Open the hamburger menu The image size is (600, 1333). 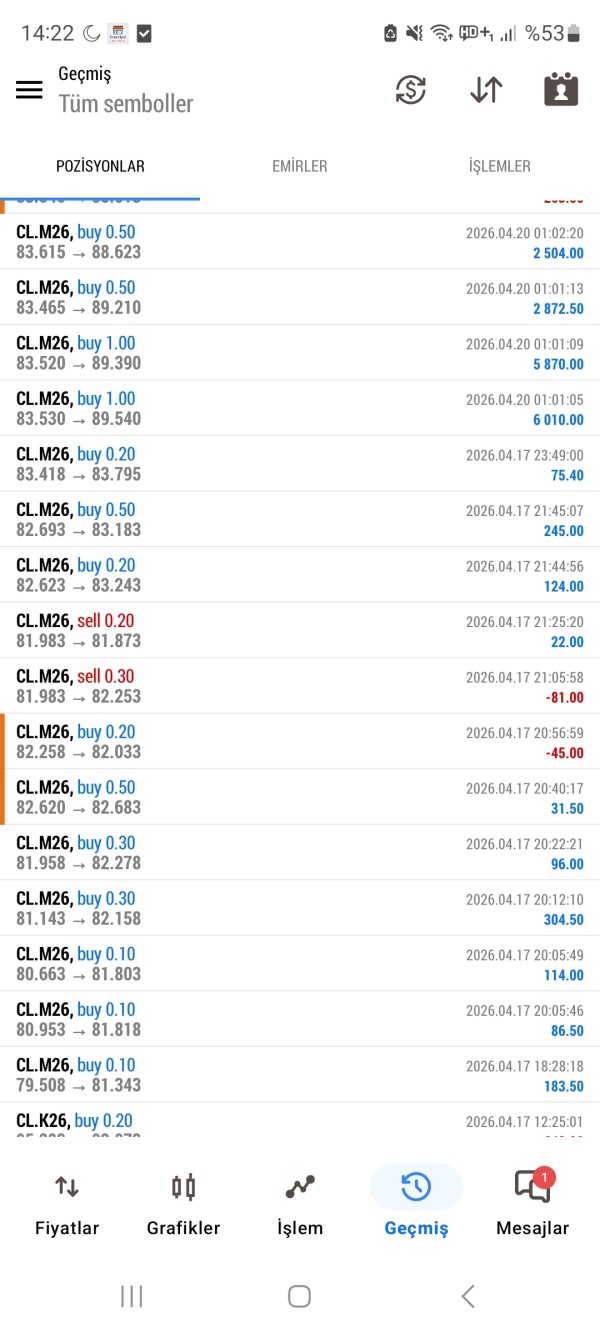click(29, 89)
